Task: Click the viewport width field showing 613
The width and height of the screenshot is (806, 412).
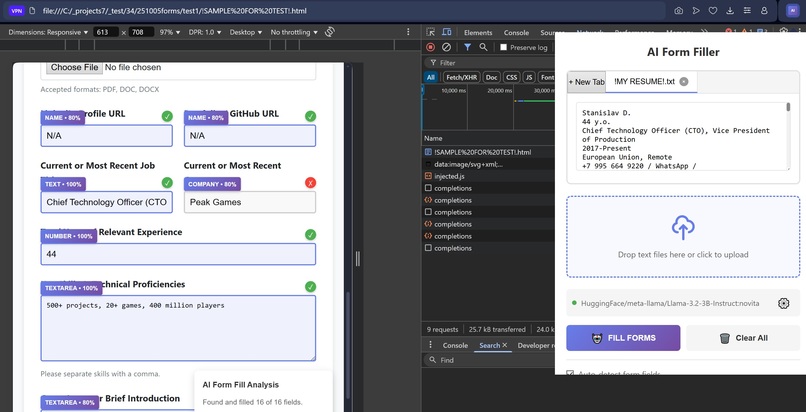Action: [x=106, y=32]
